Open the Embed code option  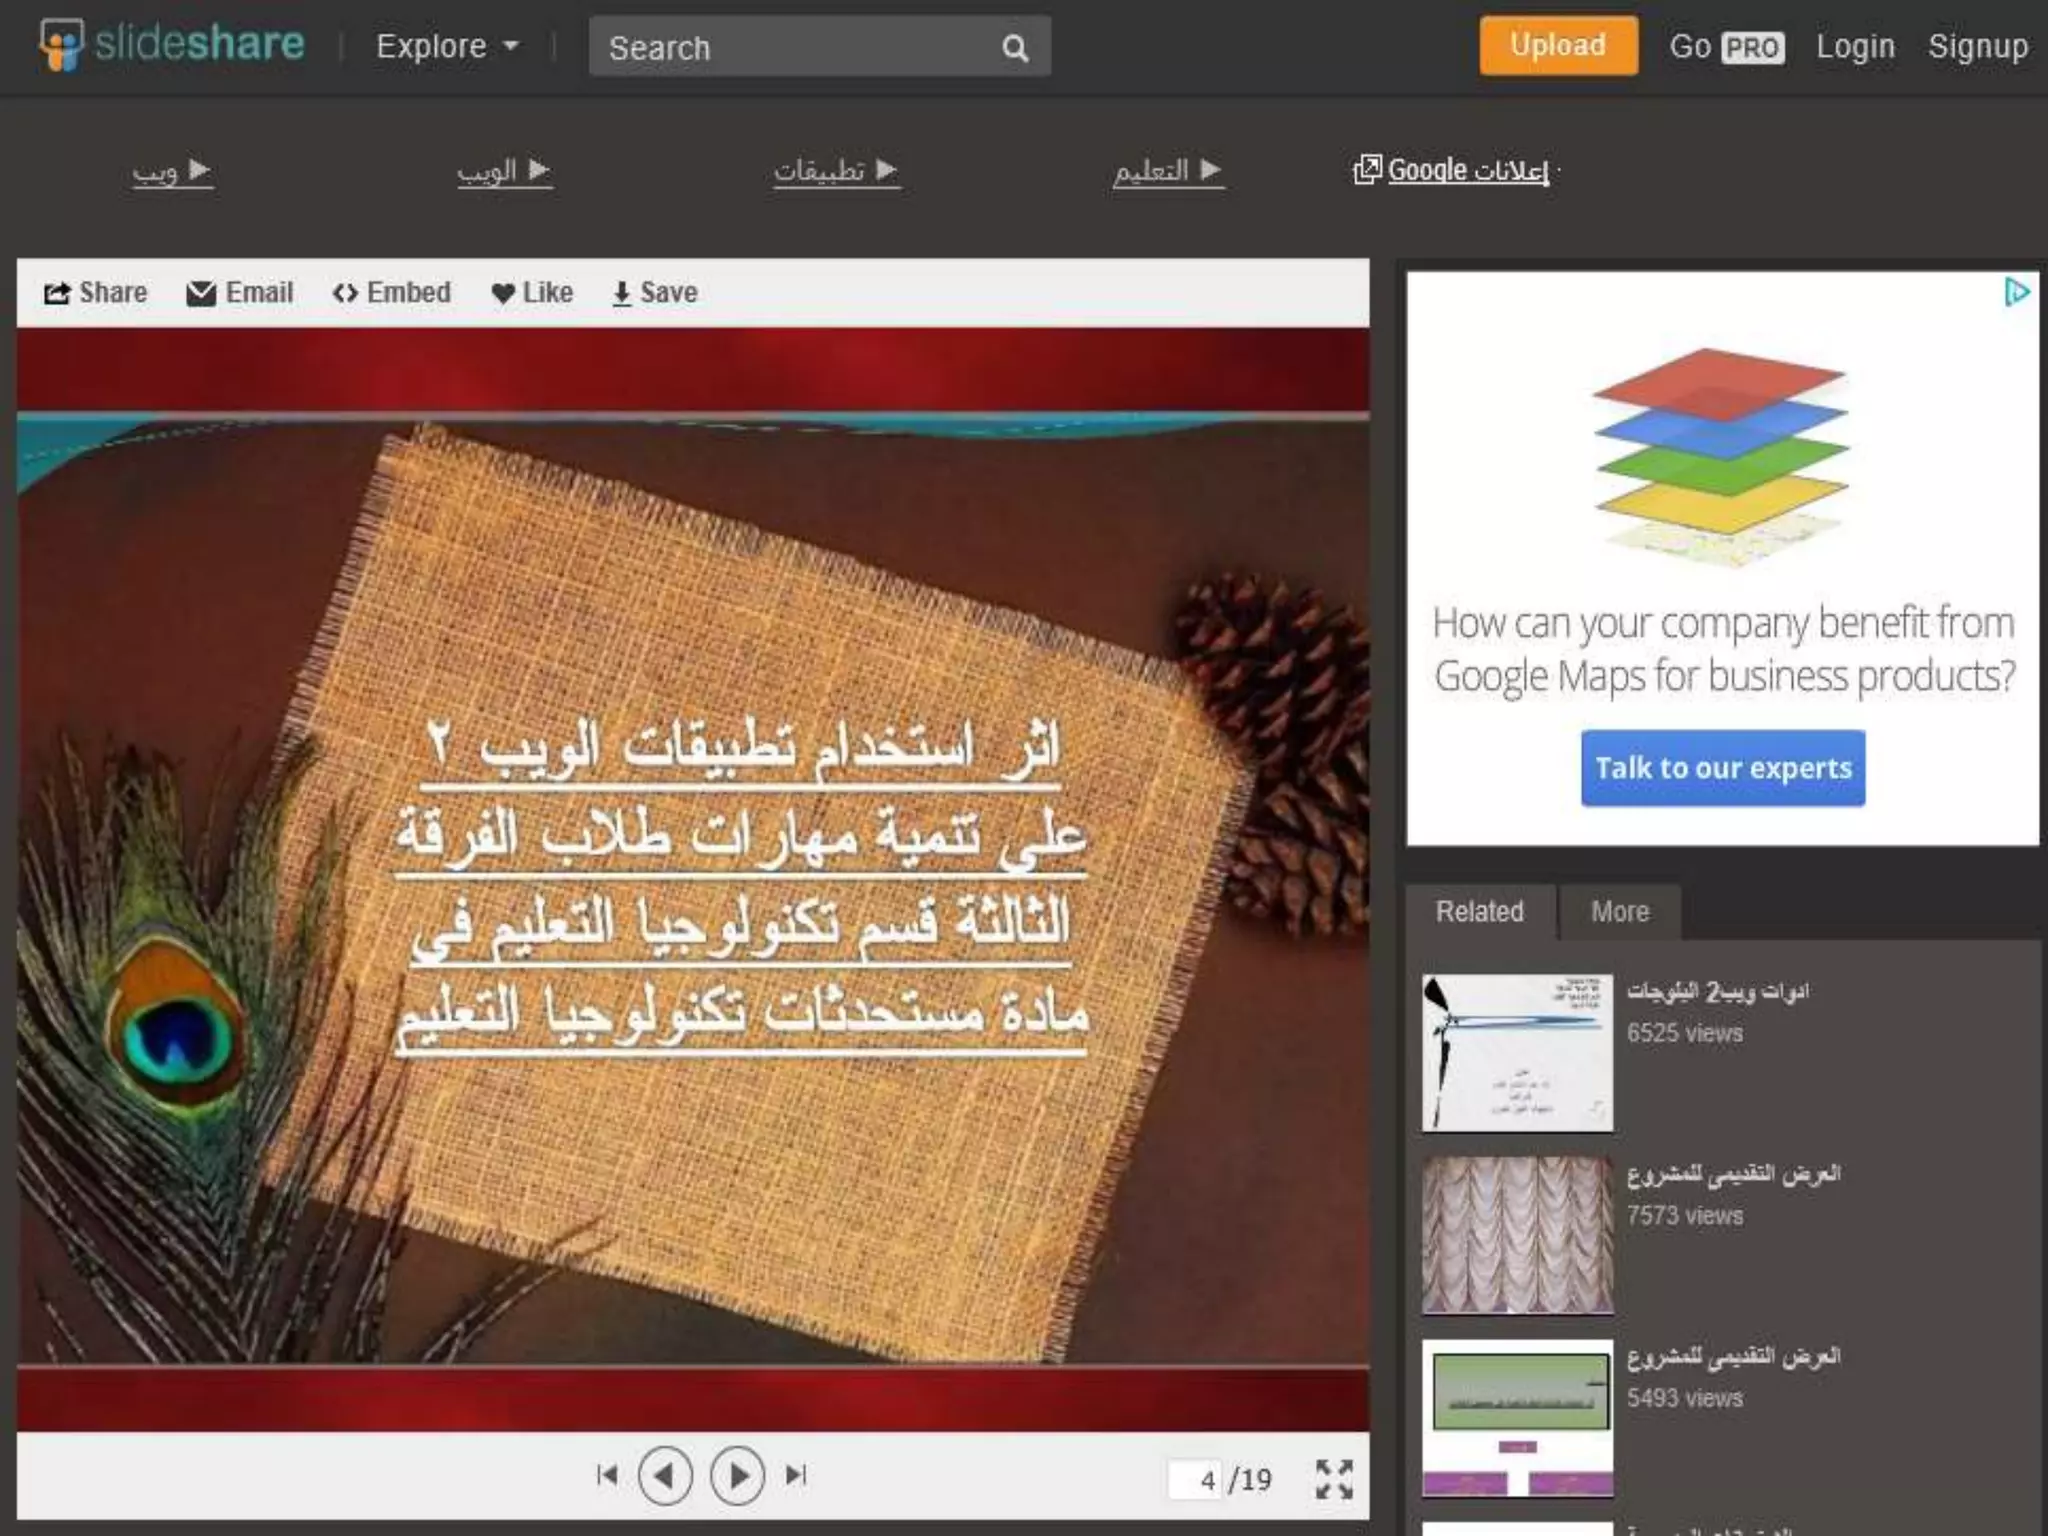(x=391, y=293)
